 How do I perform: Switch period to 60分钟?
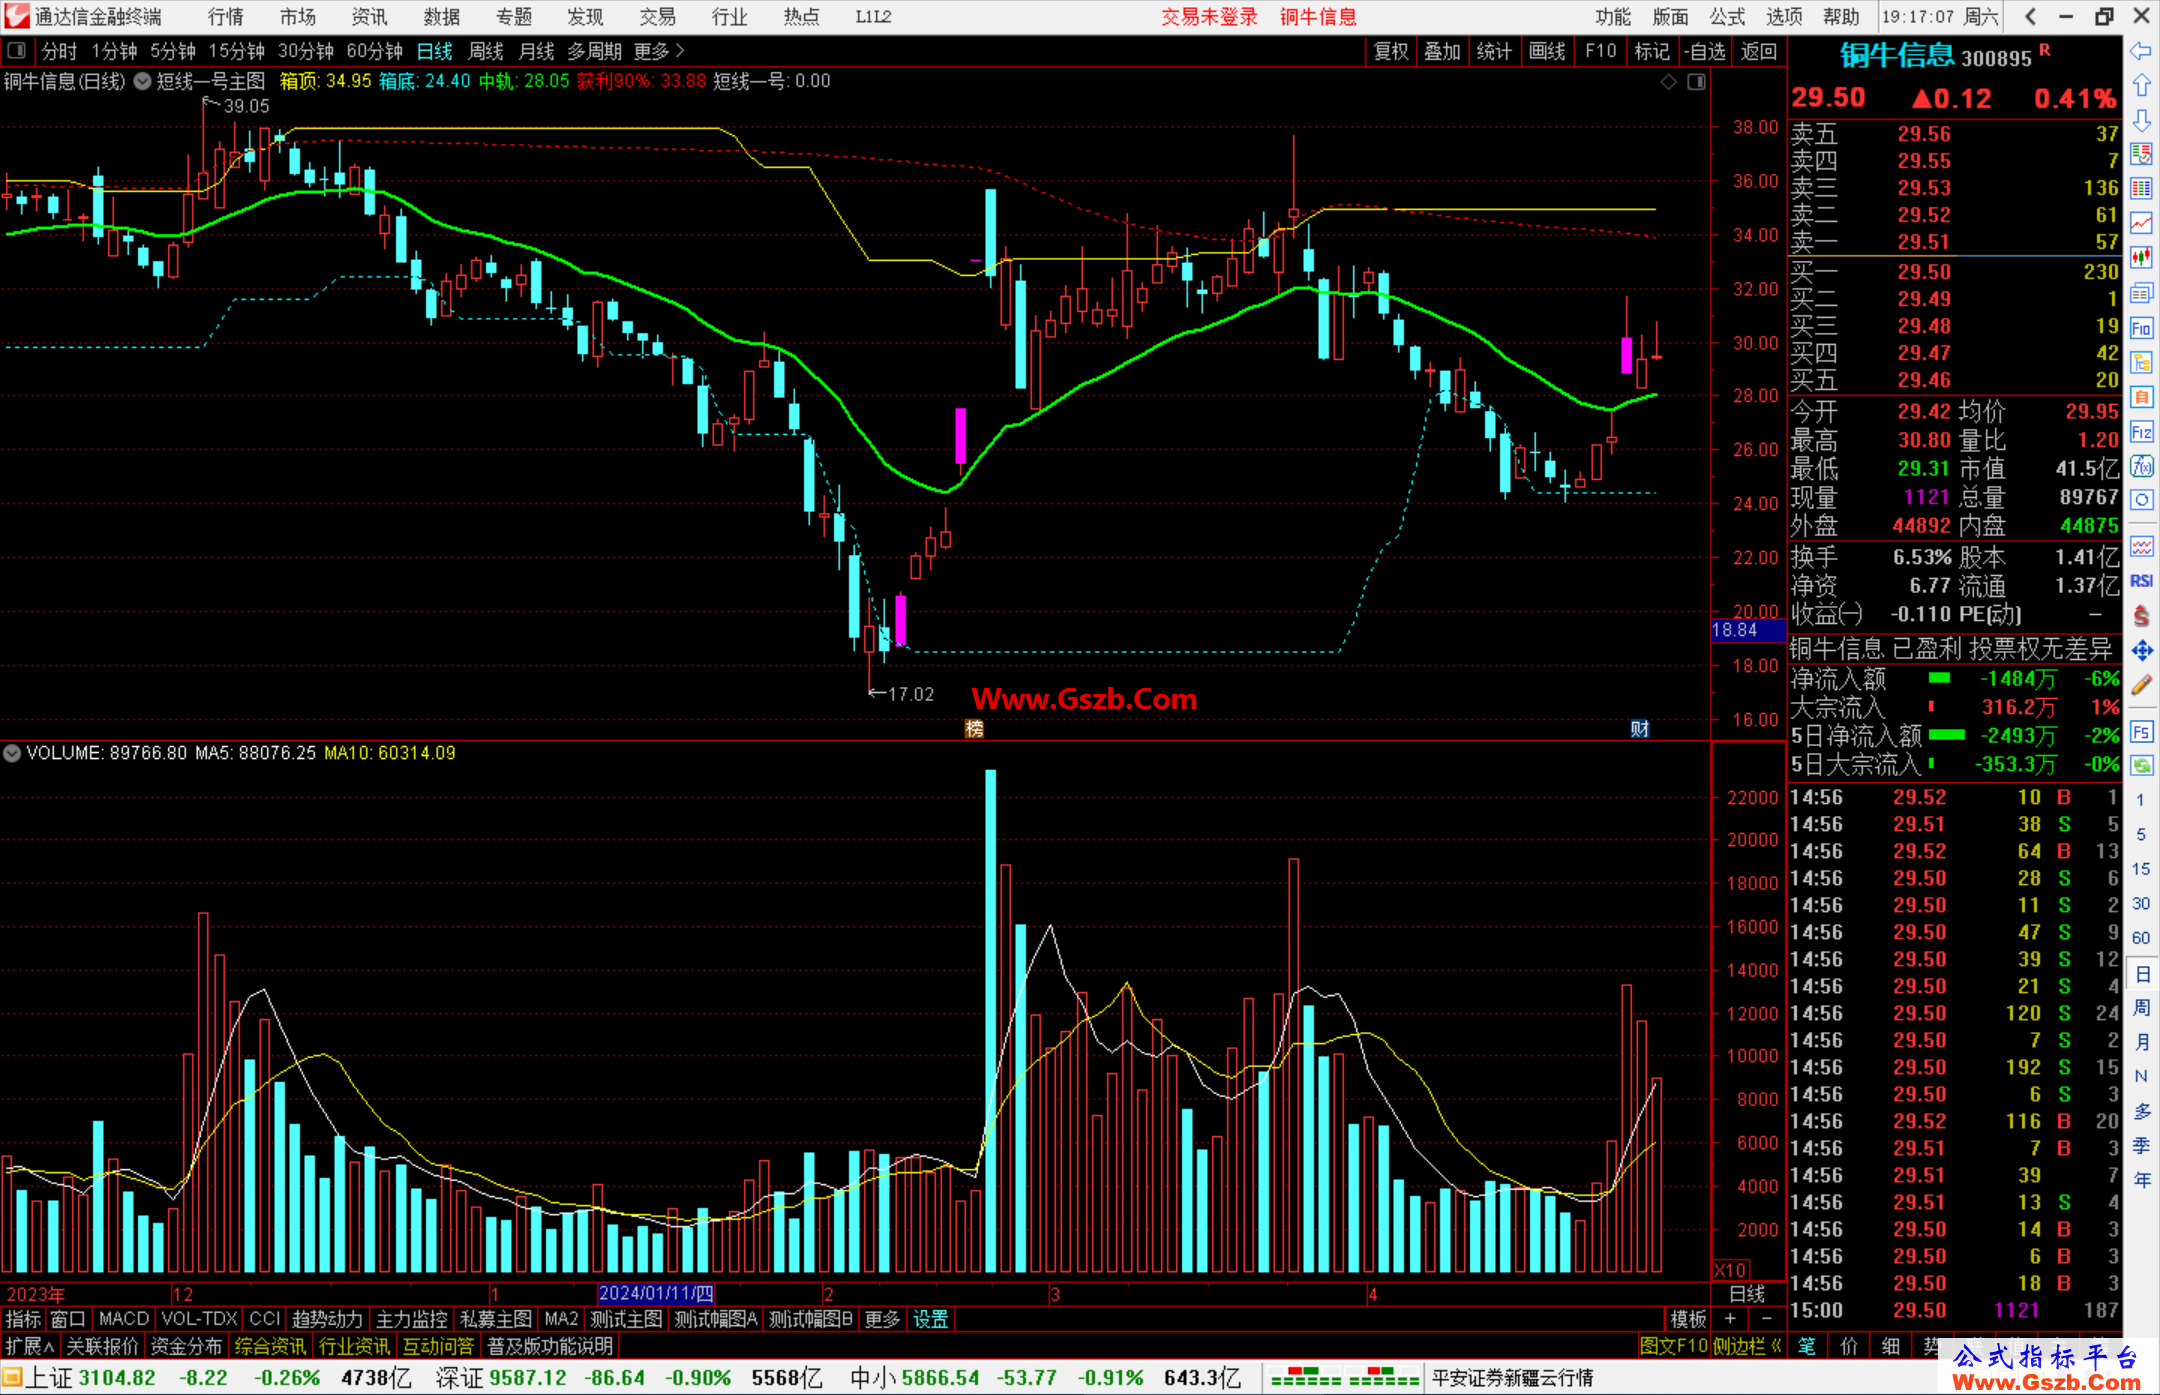click(x=374, y=51)
